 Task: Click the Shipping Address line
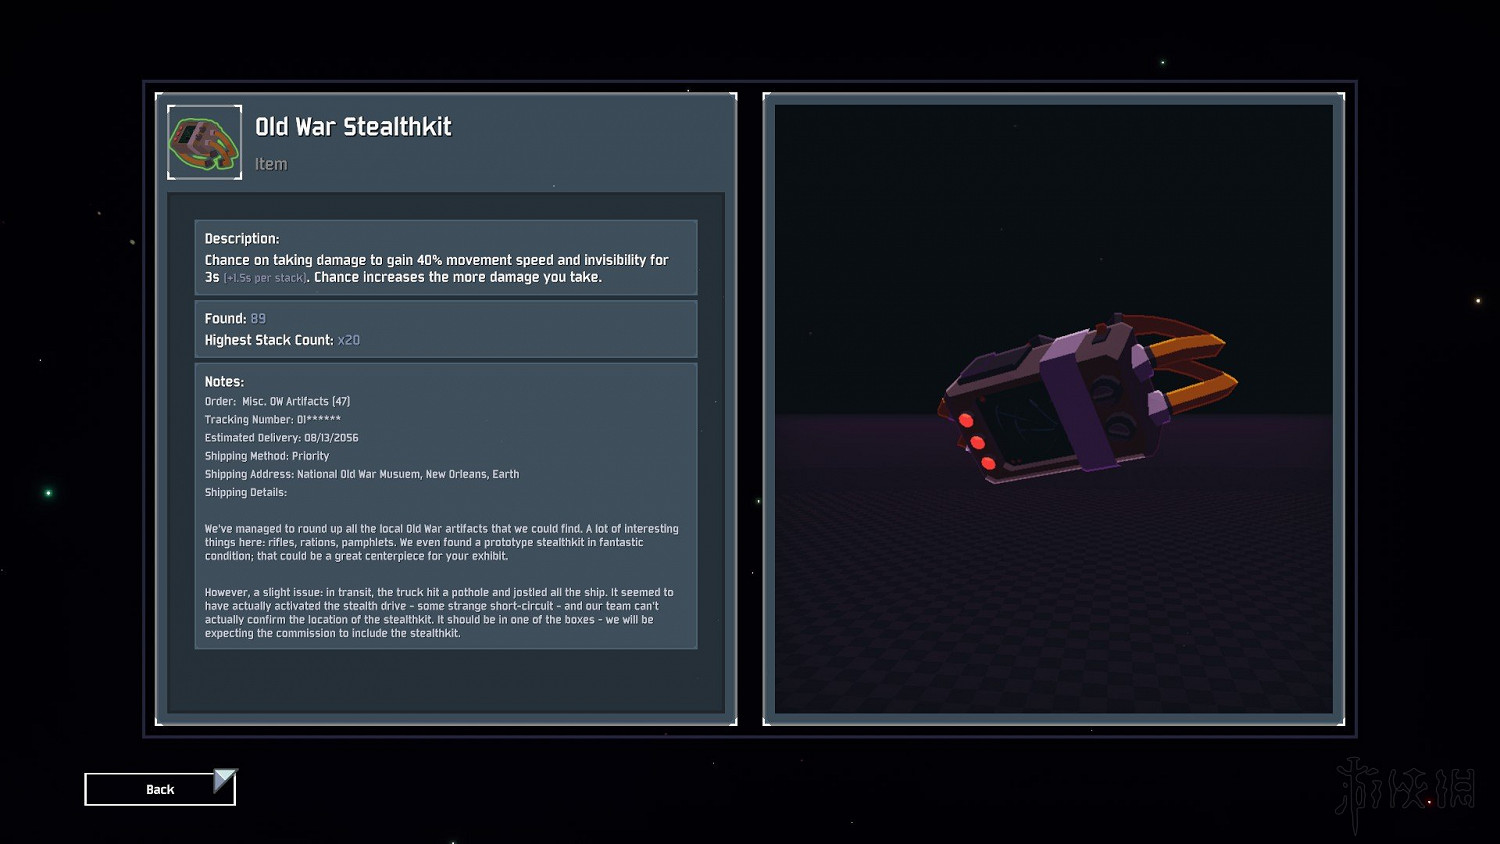click(x=361, y=474)
